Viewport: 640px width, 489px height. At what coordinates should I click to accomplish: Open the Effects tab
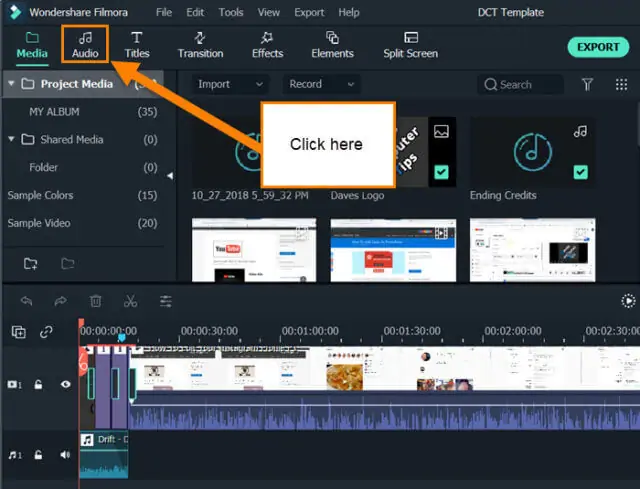coord(267,45)
